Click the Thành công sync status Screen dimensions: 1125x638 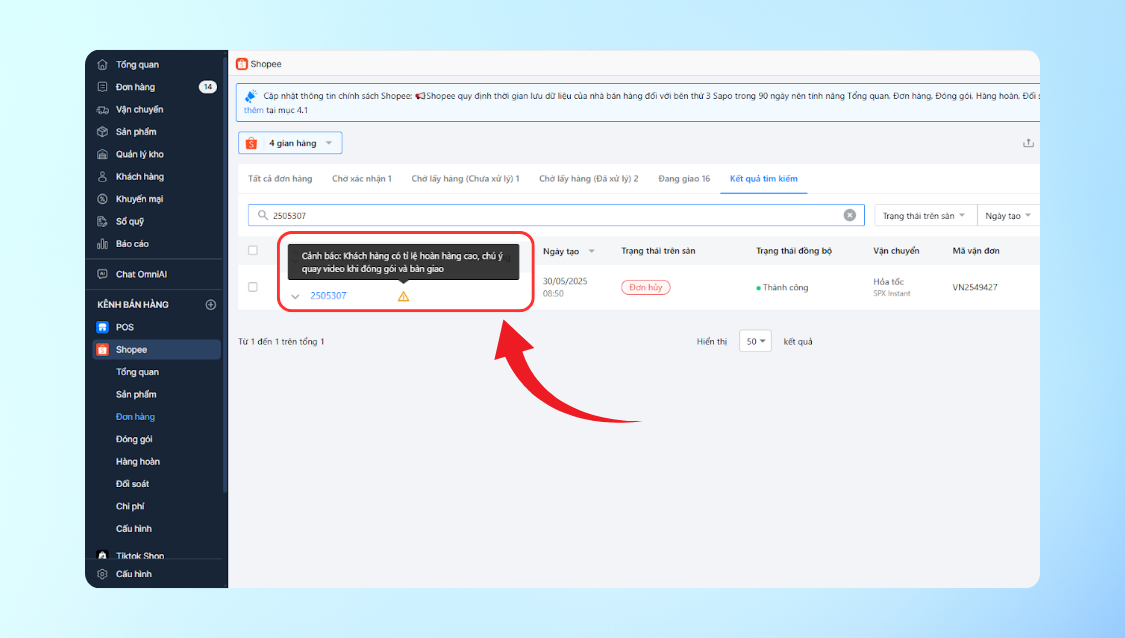(782, 287)
